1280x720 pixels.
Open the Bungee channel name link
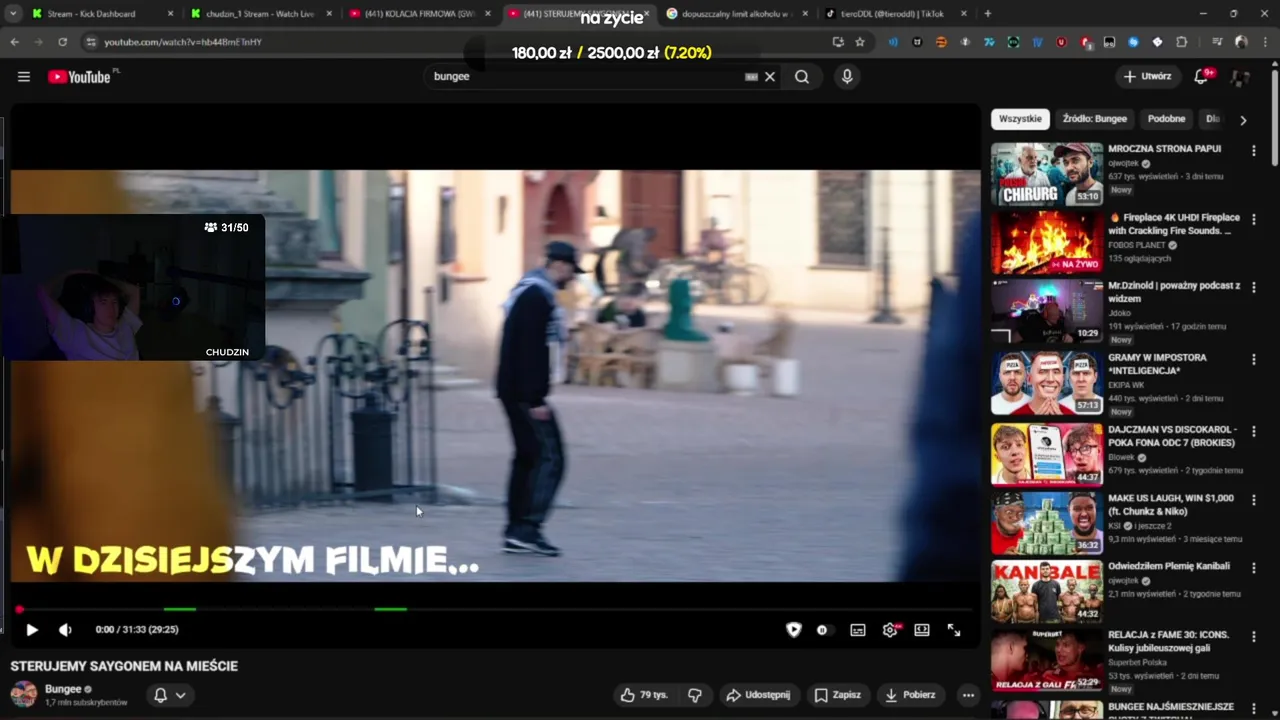pos(63,689)
